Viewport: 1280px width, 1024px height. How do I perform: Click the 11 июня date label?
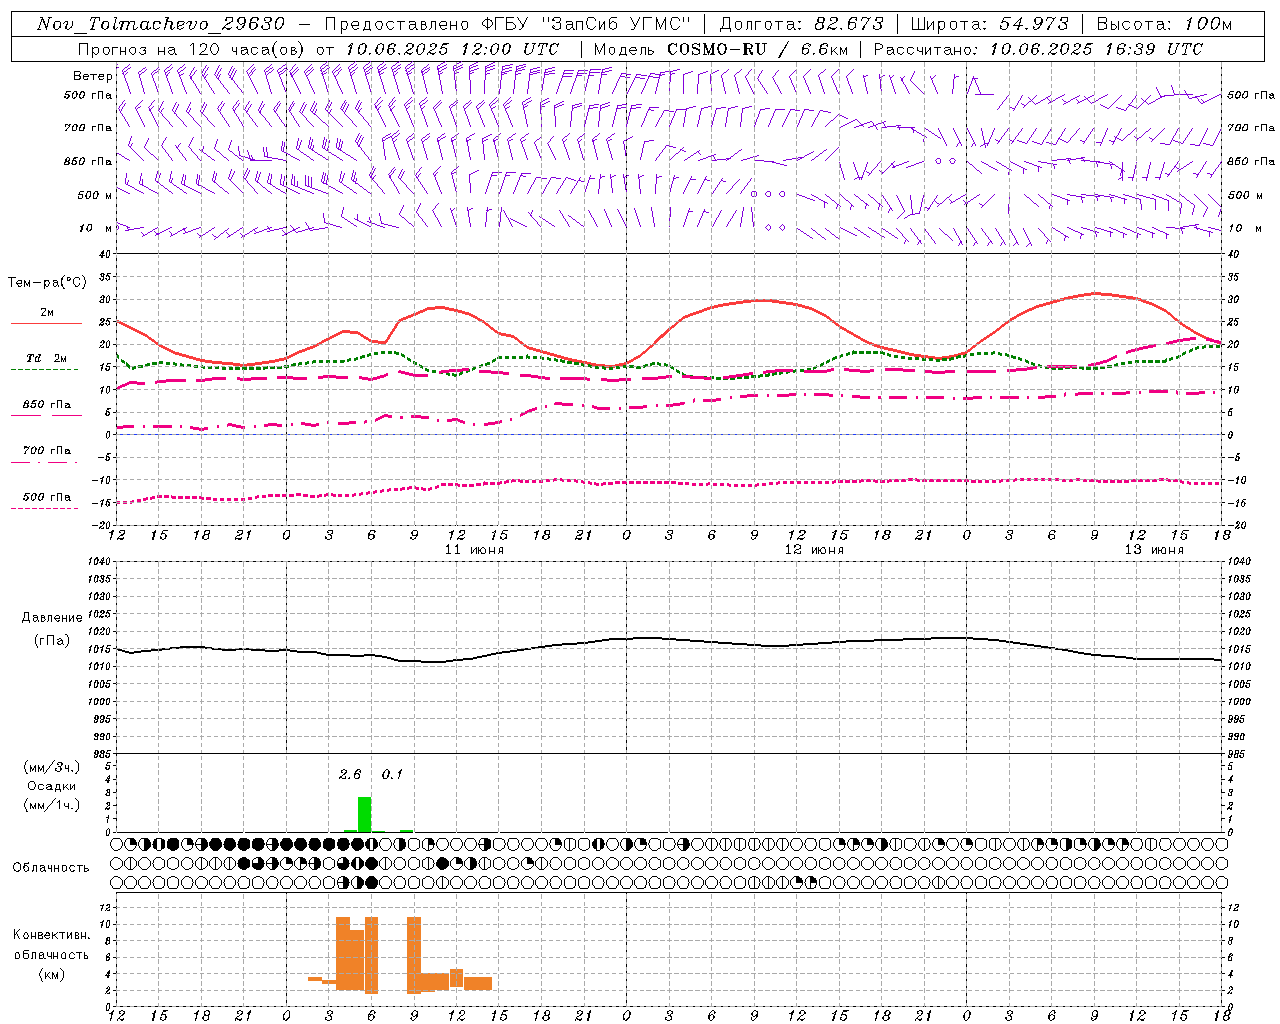click(474, 550)
